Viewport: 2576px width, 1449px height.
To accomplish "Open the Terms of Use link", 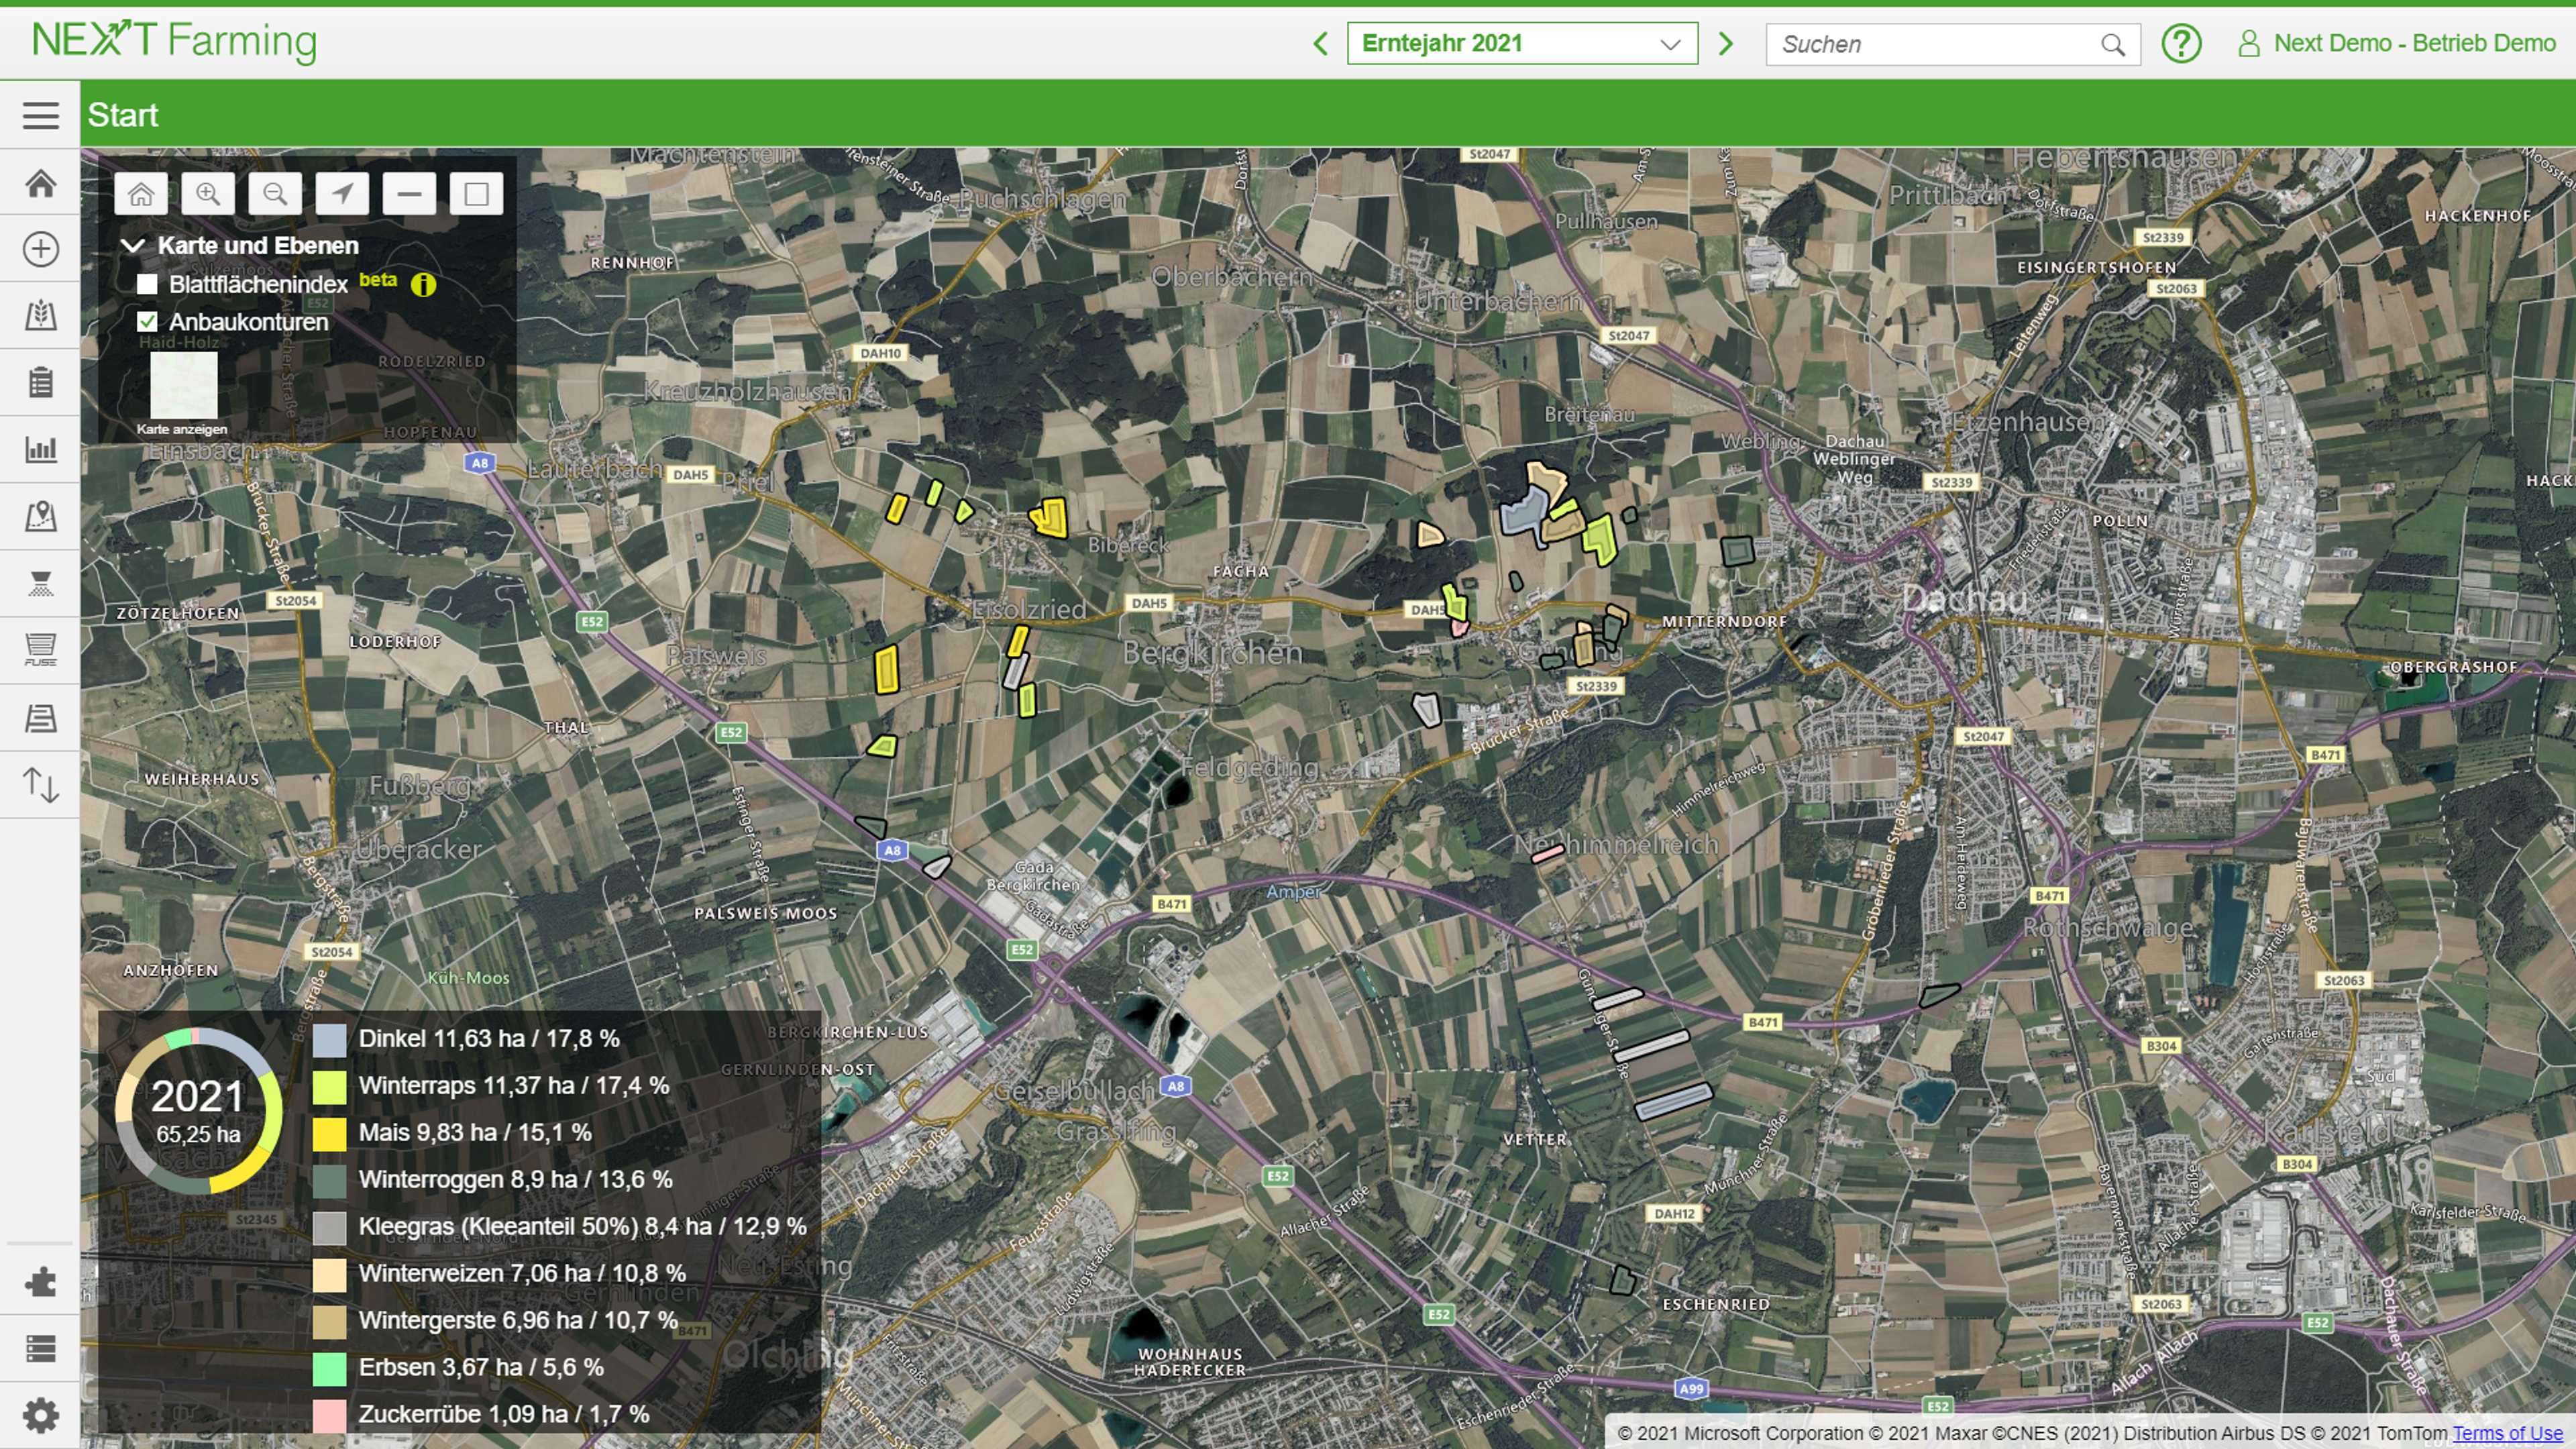I will click(x=2507, y=1433).
